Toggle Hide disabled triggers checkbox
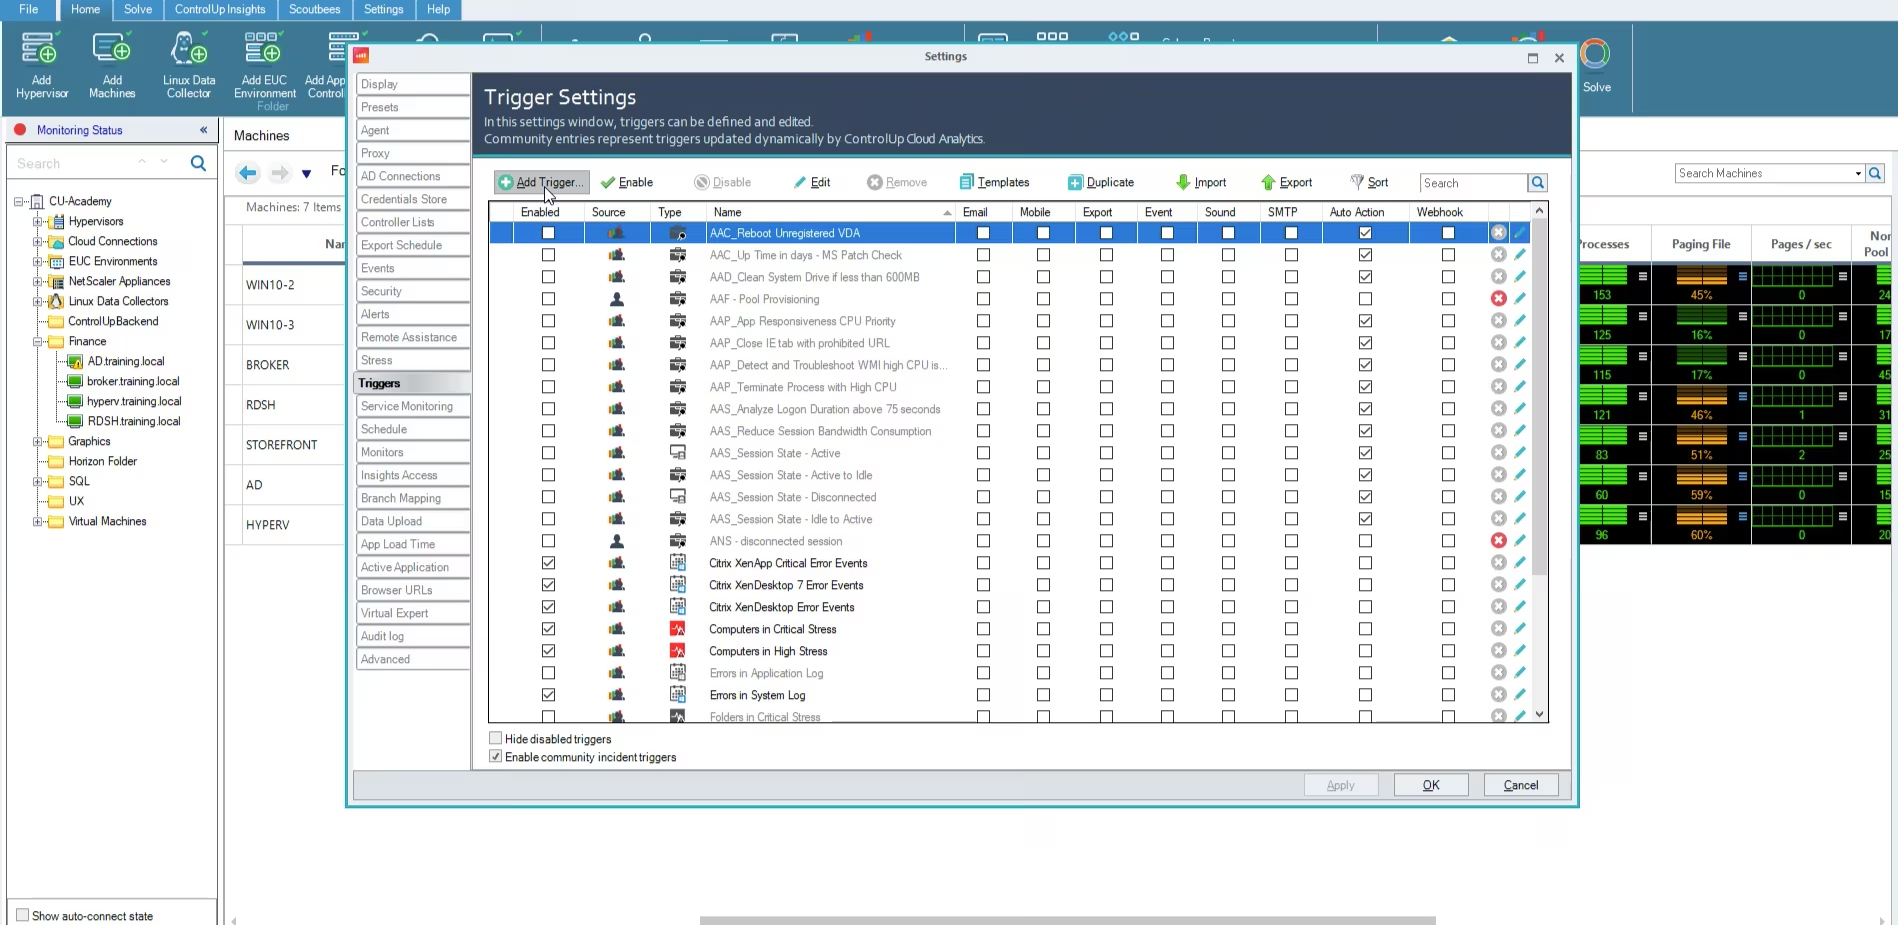 point(495,738)
